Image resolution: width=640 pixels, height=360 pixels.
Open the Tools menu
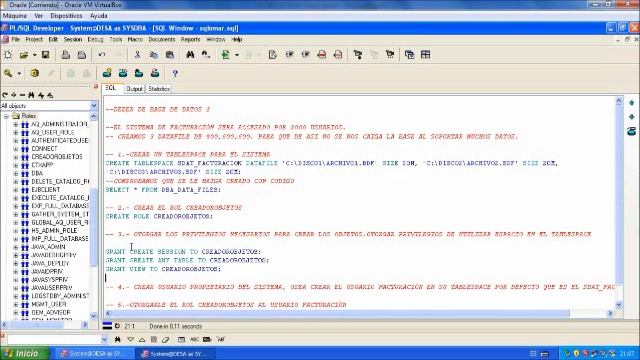(x=116, y=40)
